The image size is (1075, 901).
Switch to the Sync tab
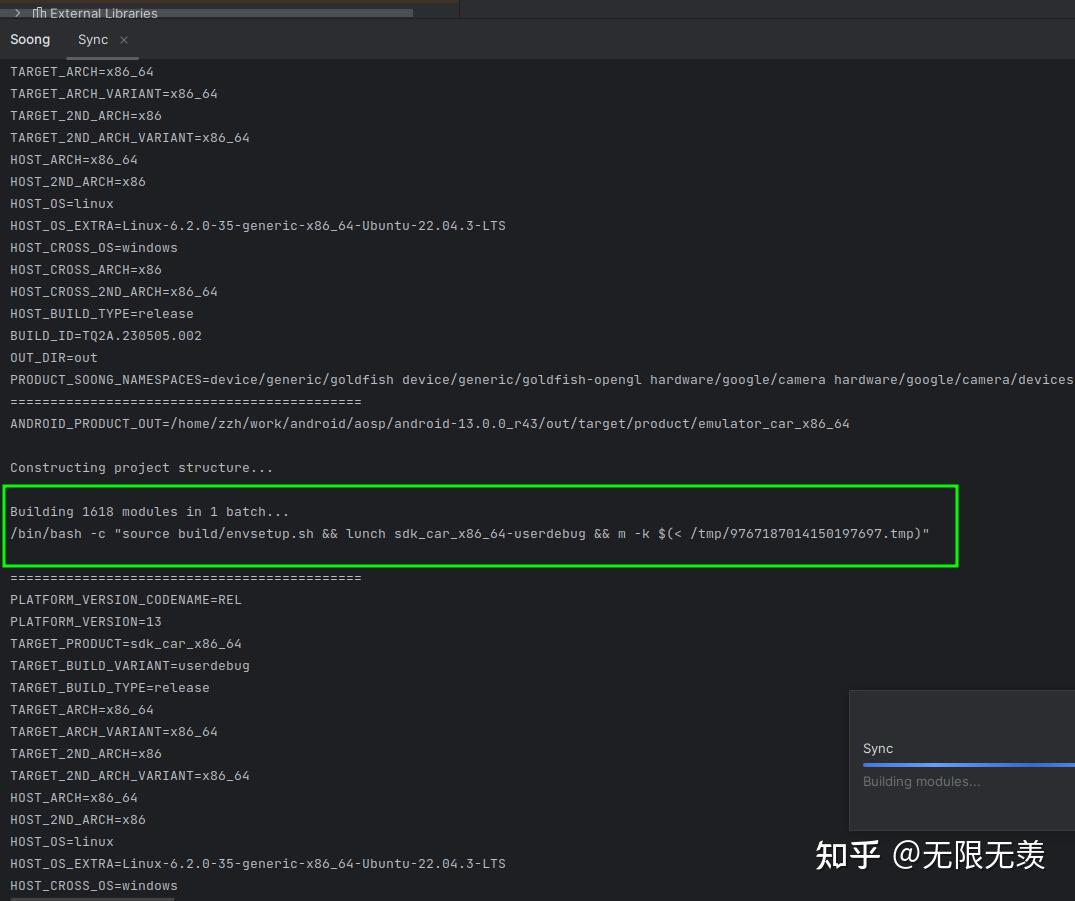click(93, 39)
